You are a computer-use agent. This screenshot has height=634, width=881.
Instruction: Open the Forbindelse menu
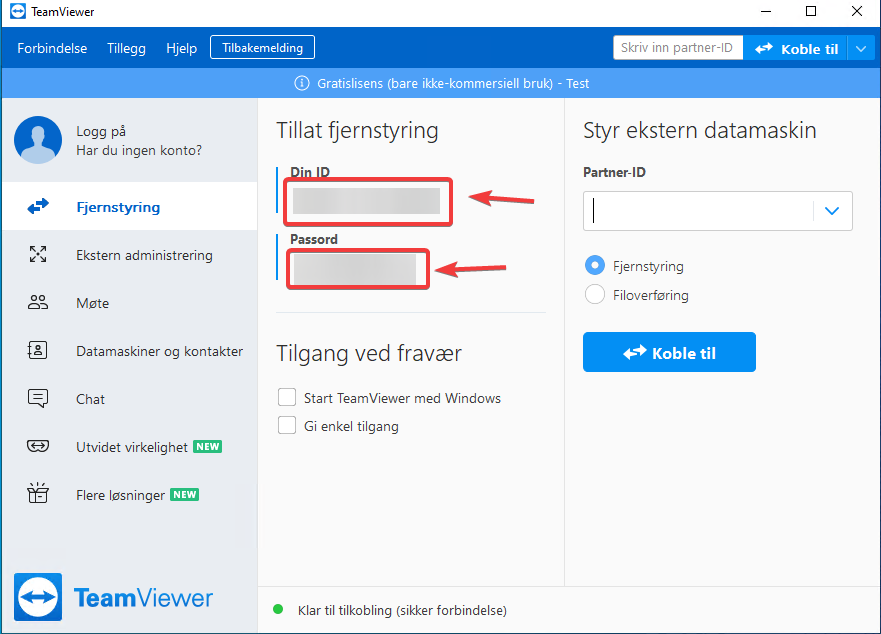pyautogui.click(x=52, y=48)
